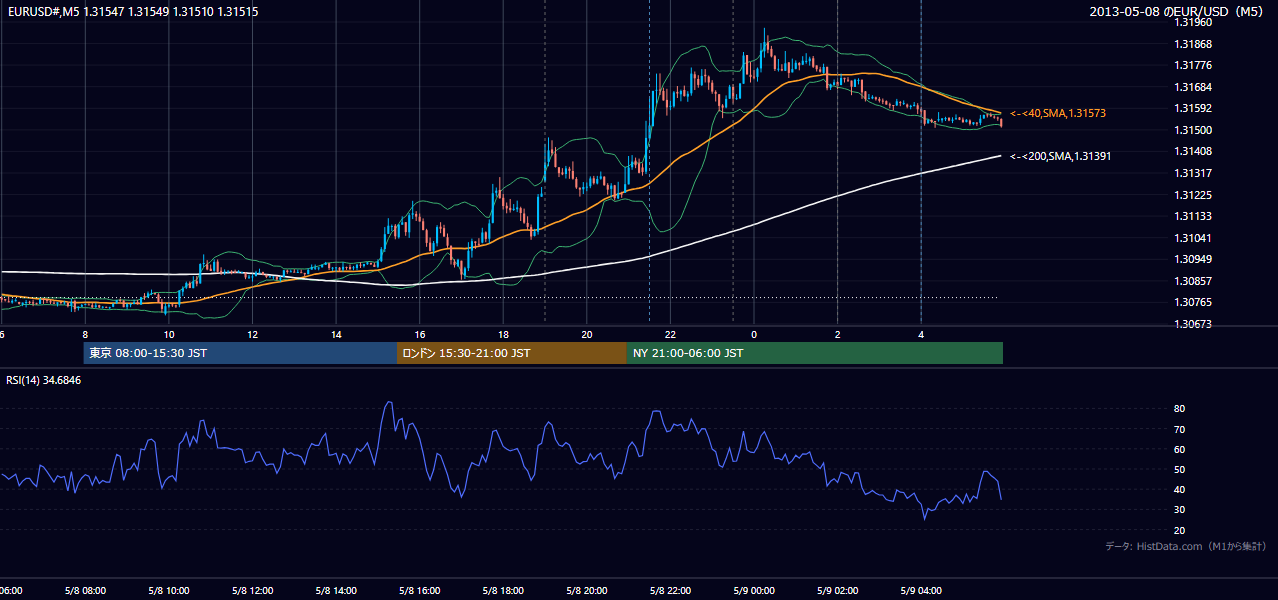This screenshot has width=1278, height=600.
Task: Click hour label 16 under the price chart
Action: click(420, 334)
